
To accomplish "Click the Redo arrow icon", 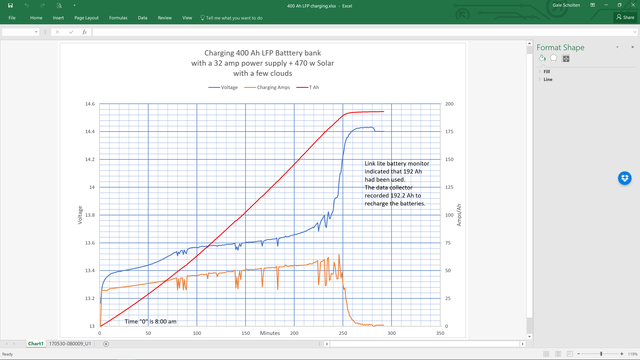I will 42,5.
